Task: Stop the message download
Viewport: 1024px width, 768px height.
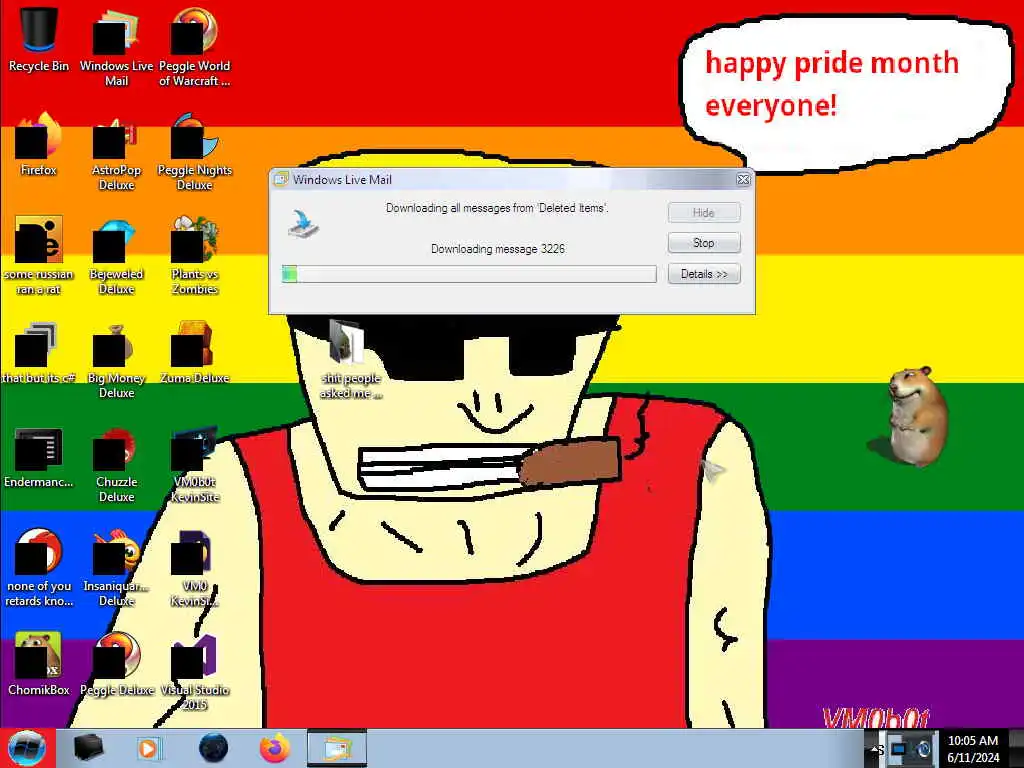Action: tap(704, 243)
